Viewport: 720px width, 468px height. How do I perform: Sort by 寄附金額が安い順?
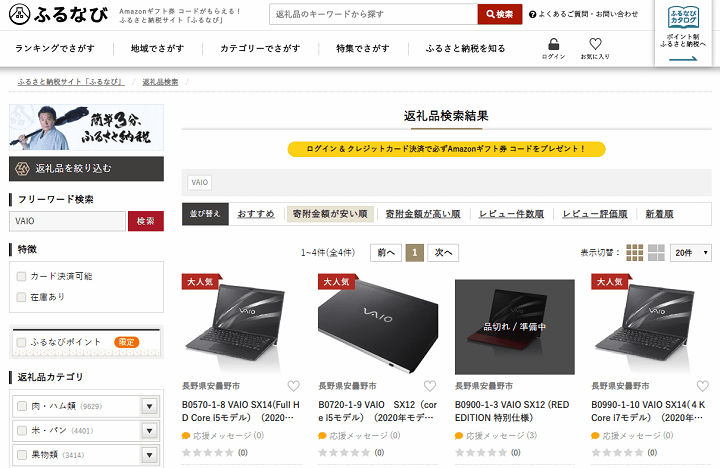[330, 214]
